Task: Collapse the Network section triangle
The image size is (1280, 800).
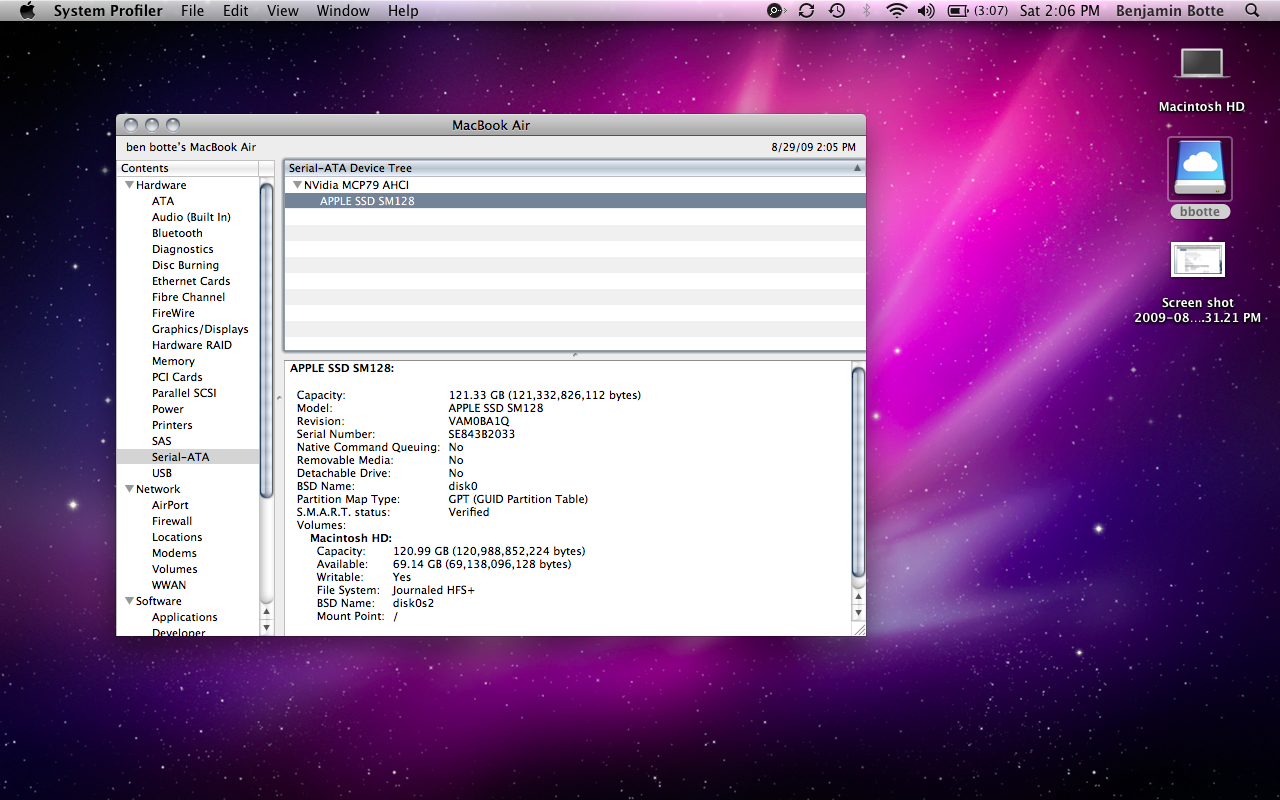Action: click(x=129, y=489)
